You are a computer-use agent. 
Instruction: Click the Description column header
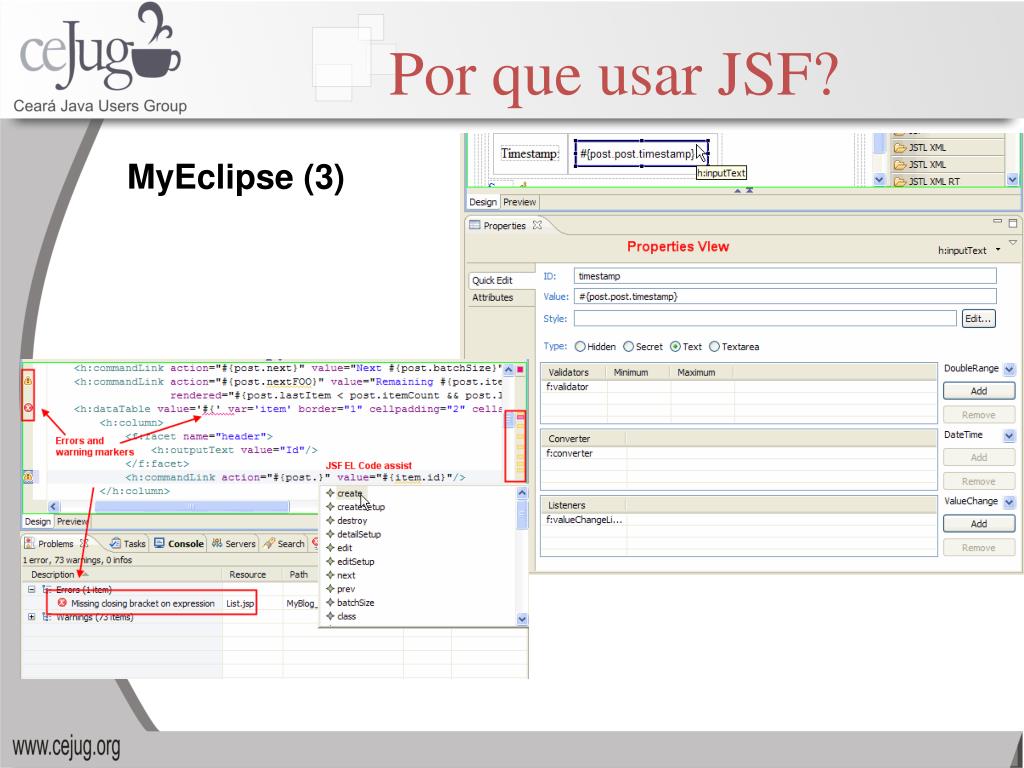click(53, 575)
